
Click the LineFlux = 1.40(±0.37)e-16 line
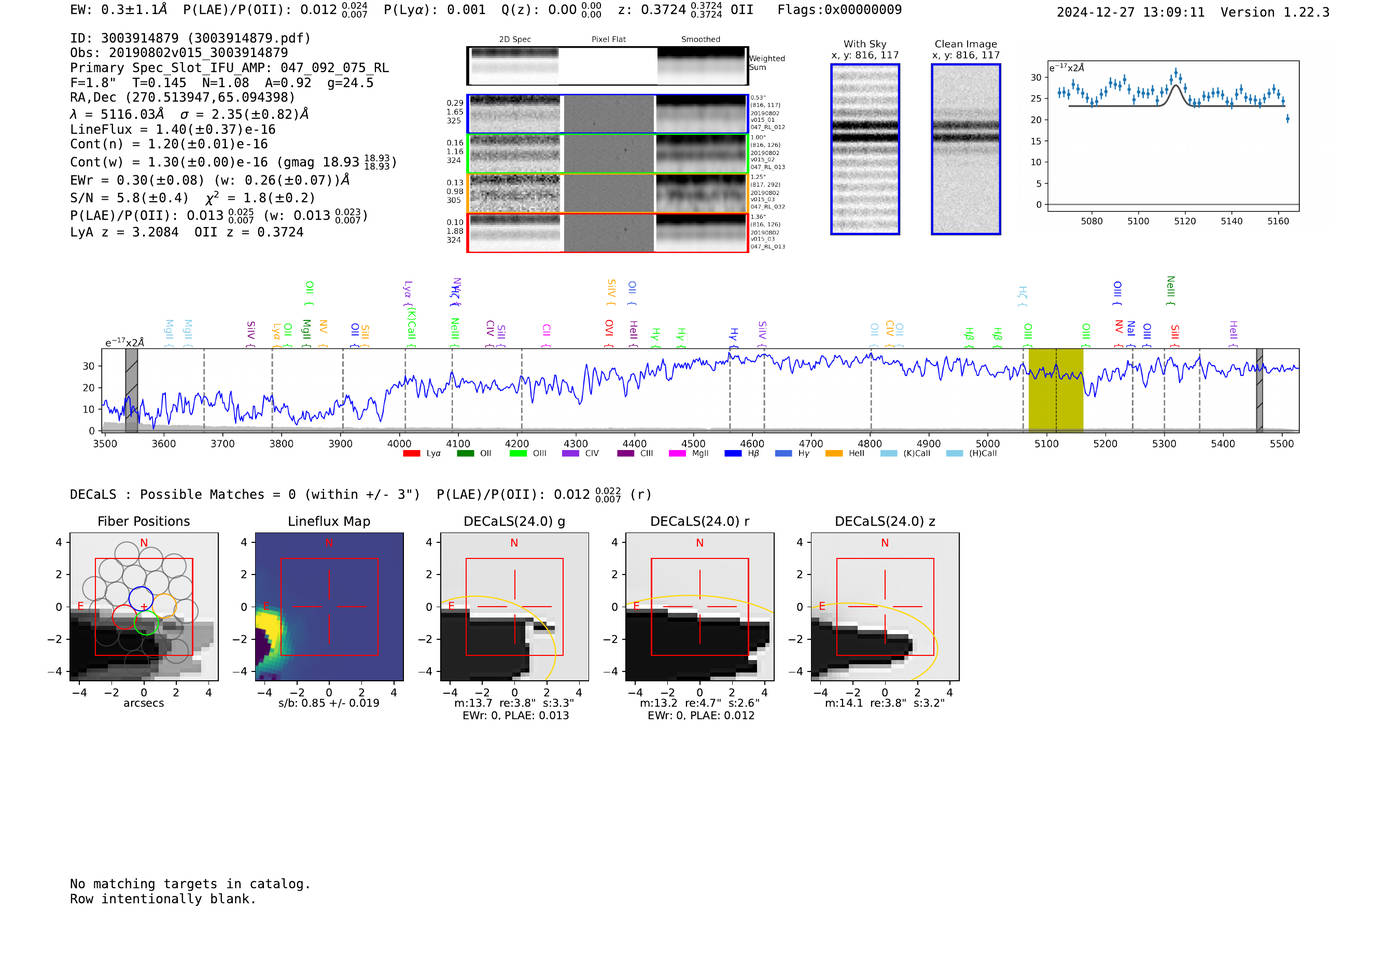[x=173, y=129]
